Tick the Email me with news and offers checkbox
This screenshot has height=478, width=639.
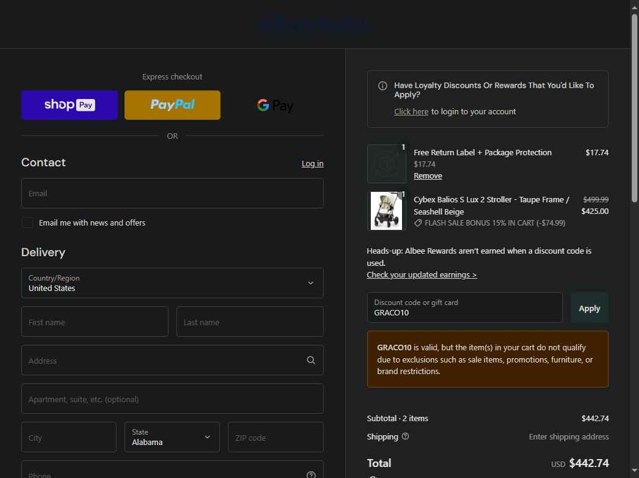coord(27,222)
